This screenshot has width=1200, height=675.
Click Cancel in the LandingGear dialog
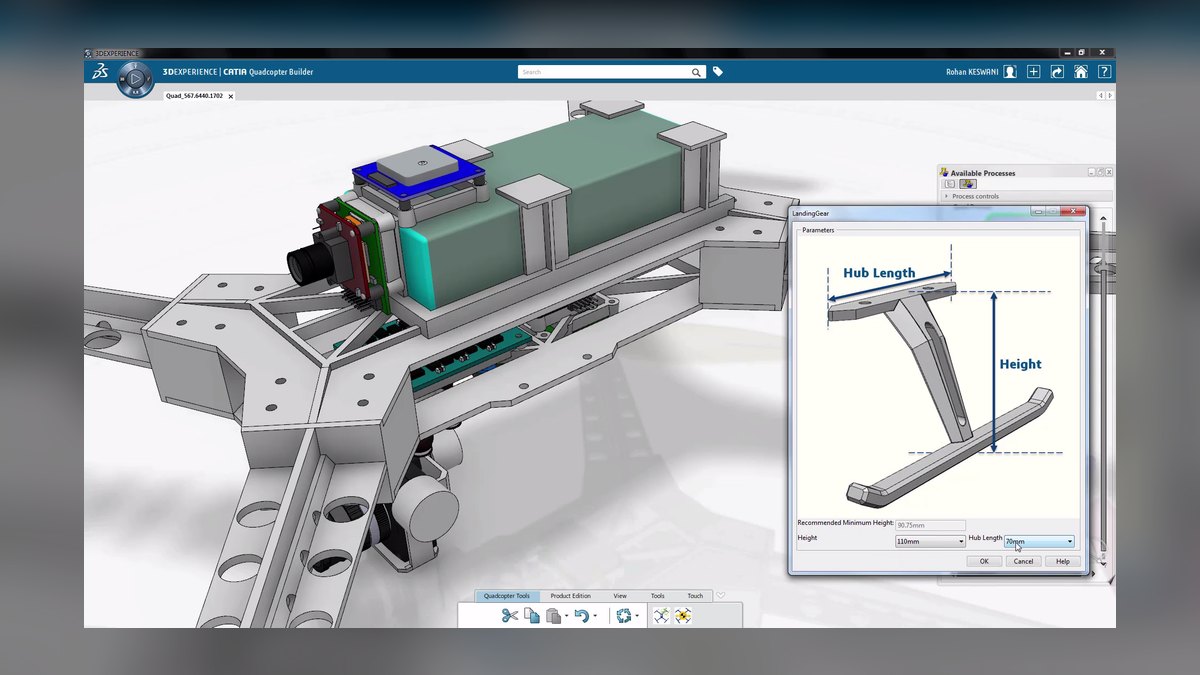pyautogui.click(x=1023, y=561)
